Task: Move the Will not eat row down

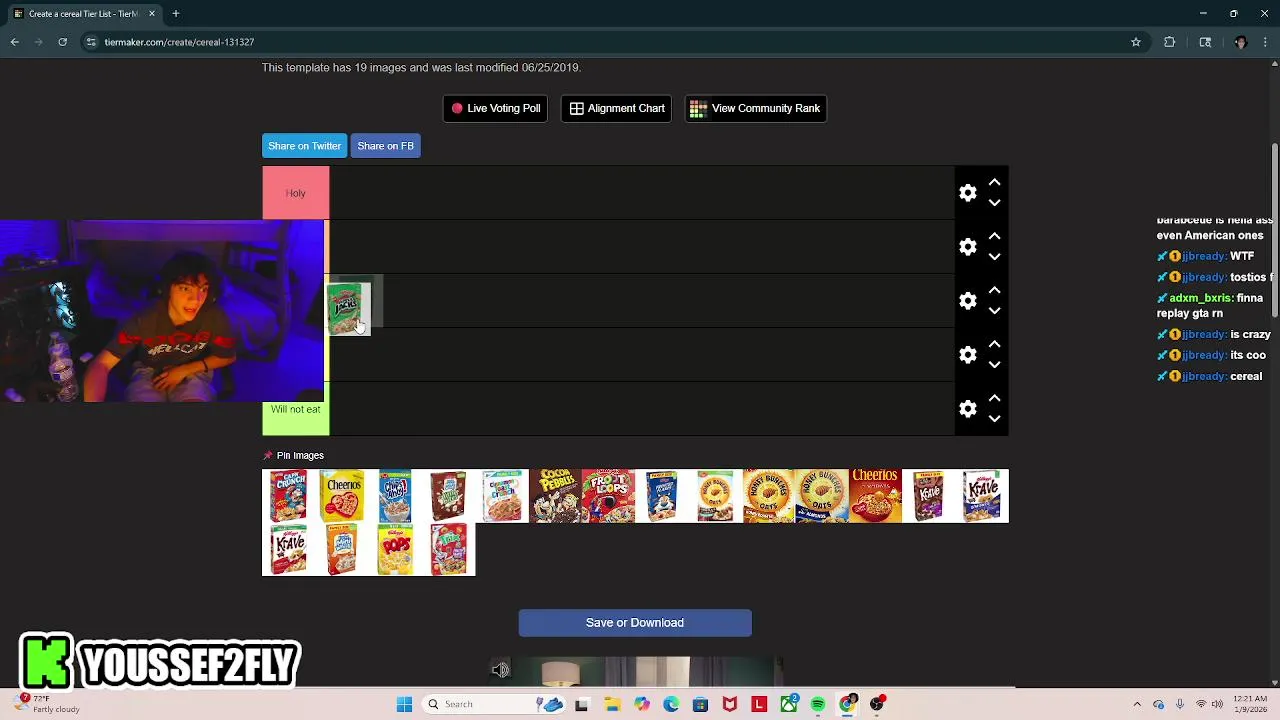Action: tap(994, 419)
